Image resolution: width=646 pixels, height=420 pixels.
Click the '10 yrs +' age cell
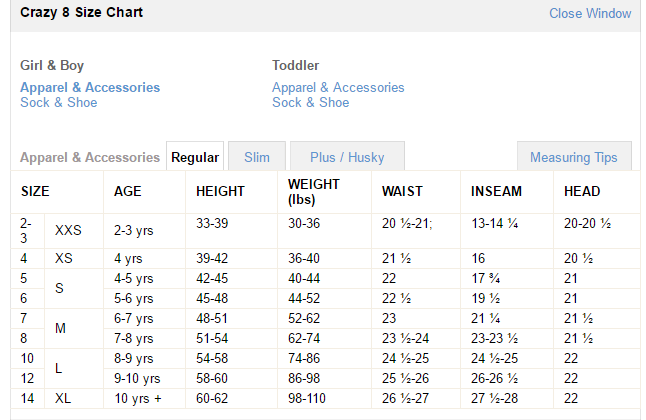137,399
